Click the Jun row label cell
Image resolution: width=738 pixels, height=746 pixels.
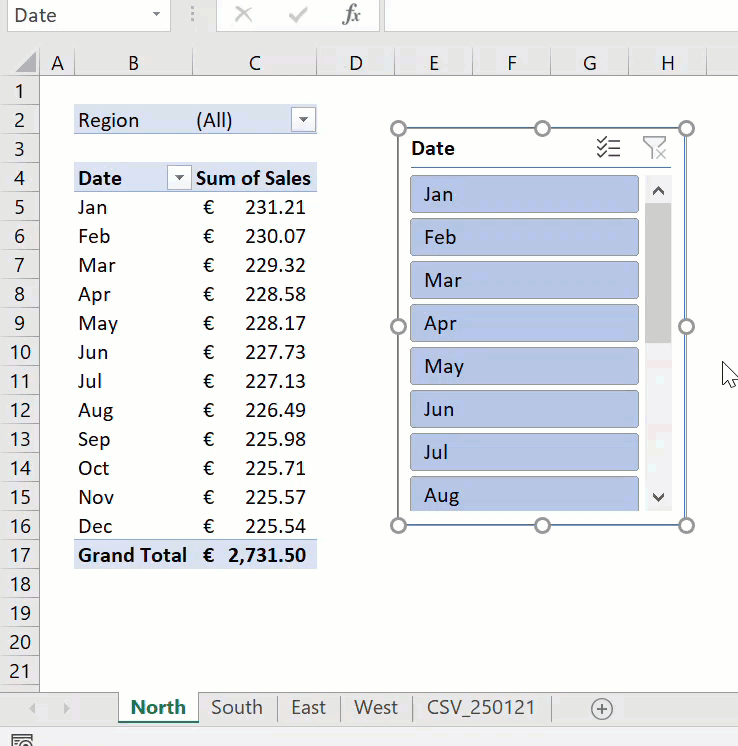(x=133, y=353)
